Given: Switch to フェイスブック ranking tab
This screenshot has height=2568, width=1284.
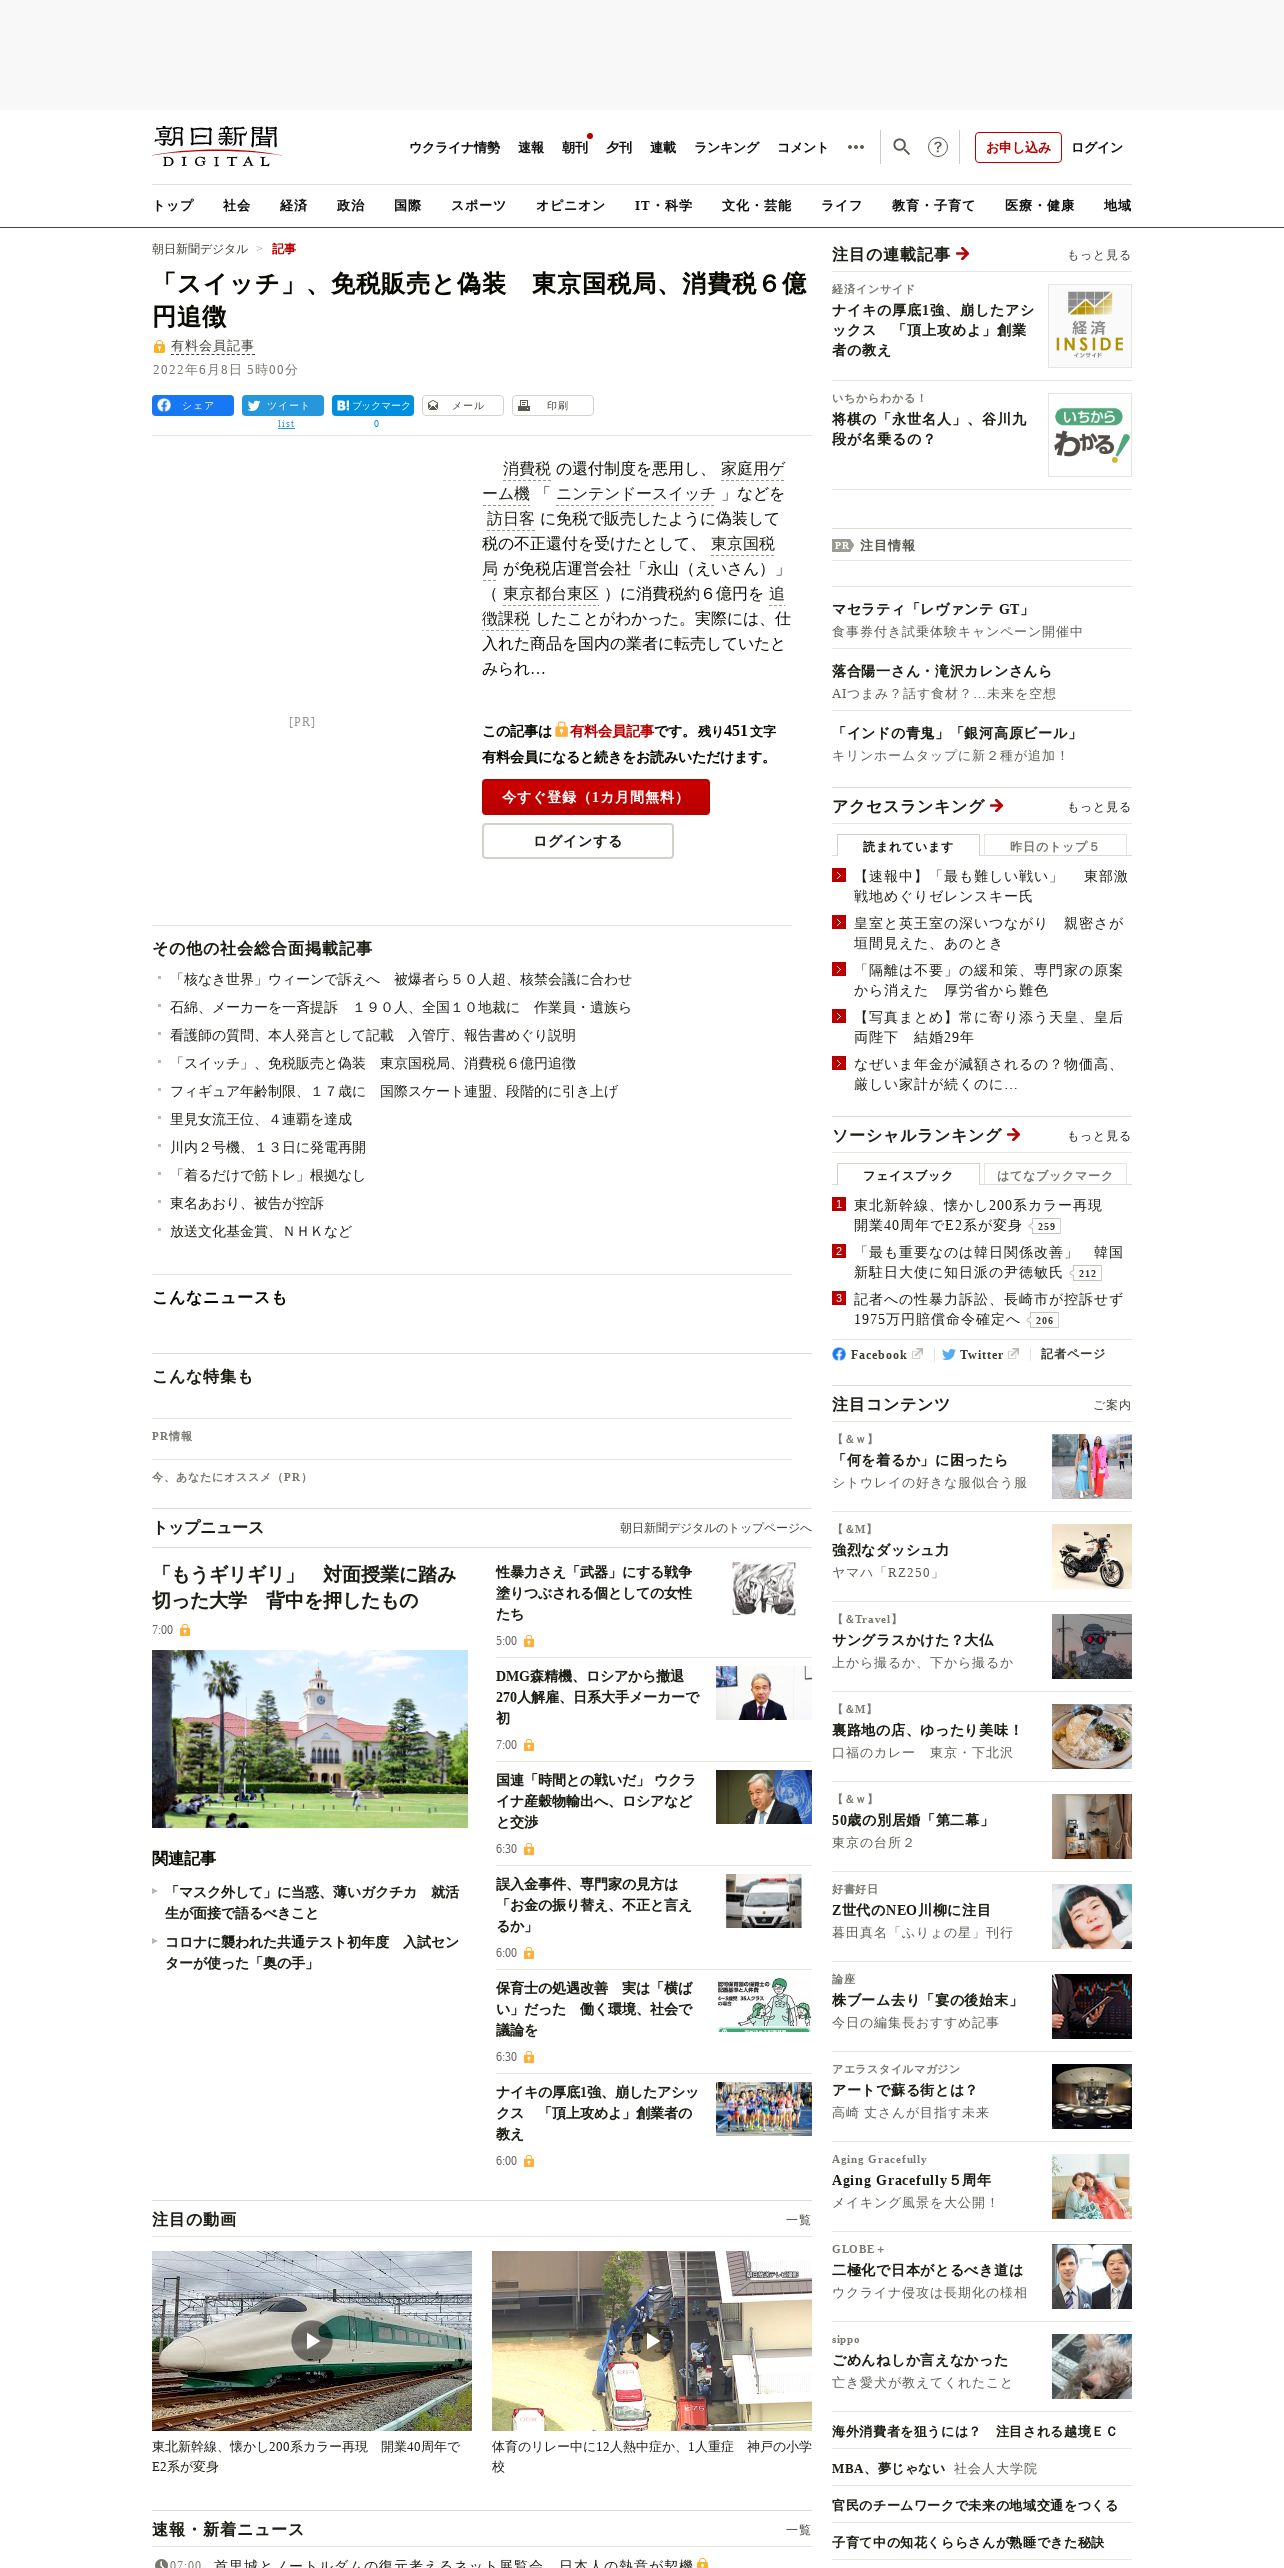Looking at the screenshot, I should tap(908, 1175).
